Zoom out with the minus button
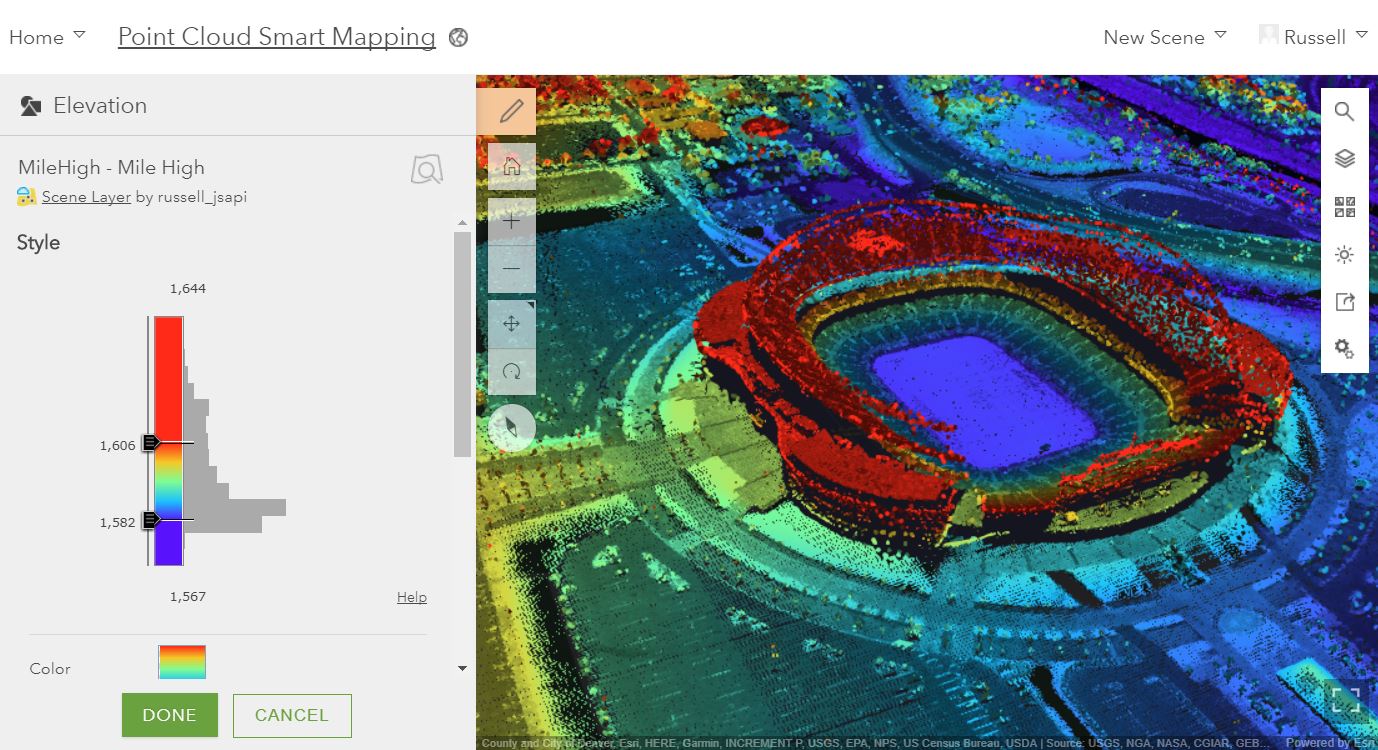Screen dimensions: 1378x750 511,269
